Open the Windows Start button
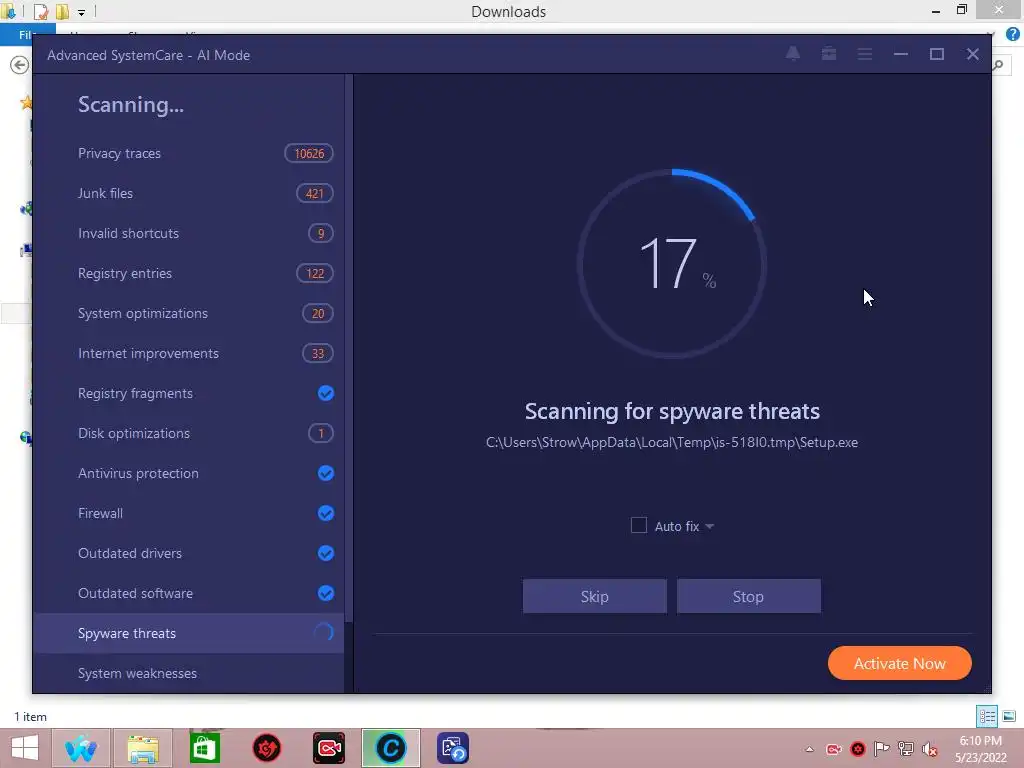Image resolution: width=1024 pixels, height=768 pixels. 25,748
